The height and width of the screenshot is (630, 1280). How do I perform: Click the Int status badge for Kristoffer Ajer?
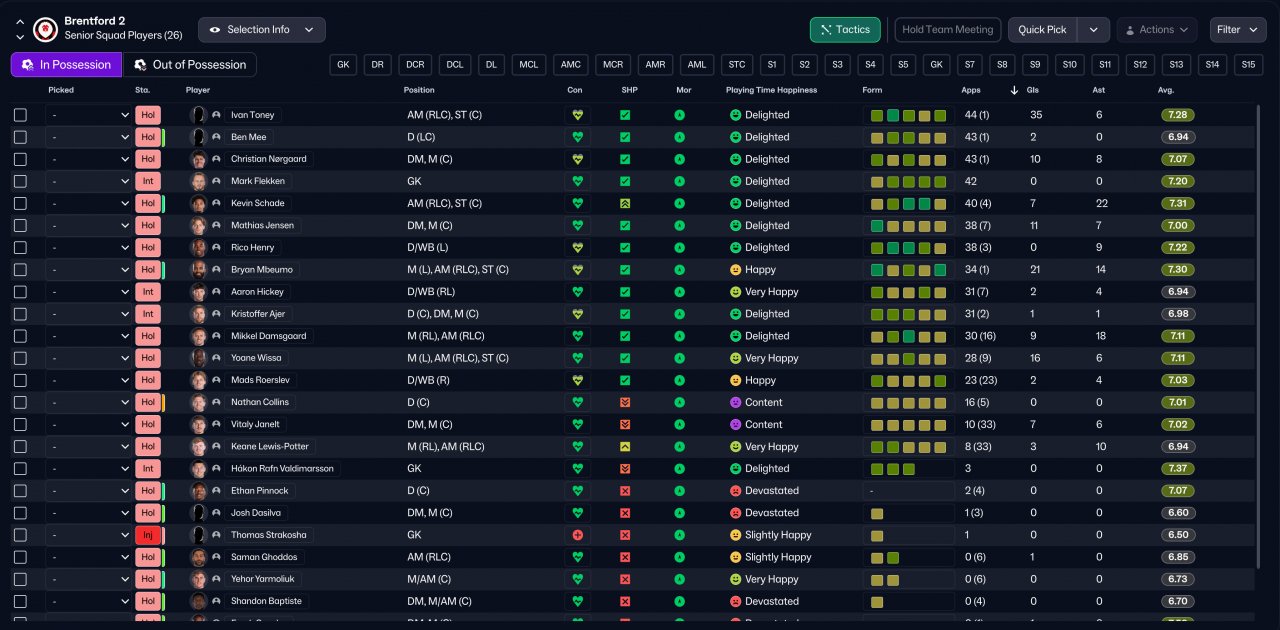point(148,314)
